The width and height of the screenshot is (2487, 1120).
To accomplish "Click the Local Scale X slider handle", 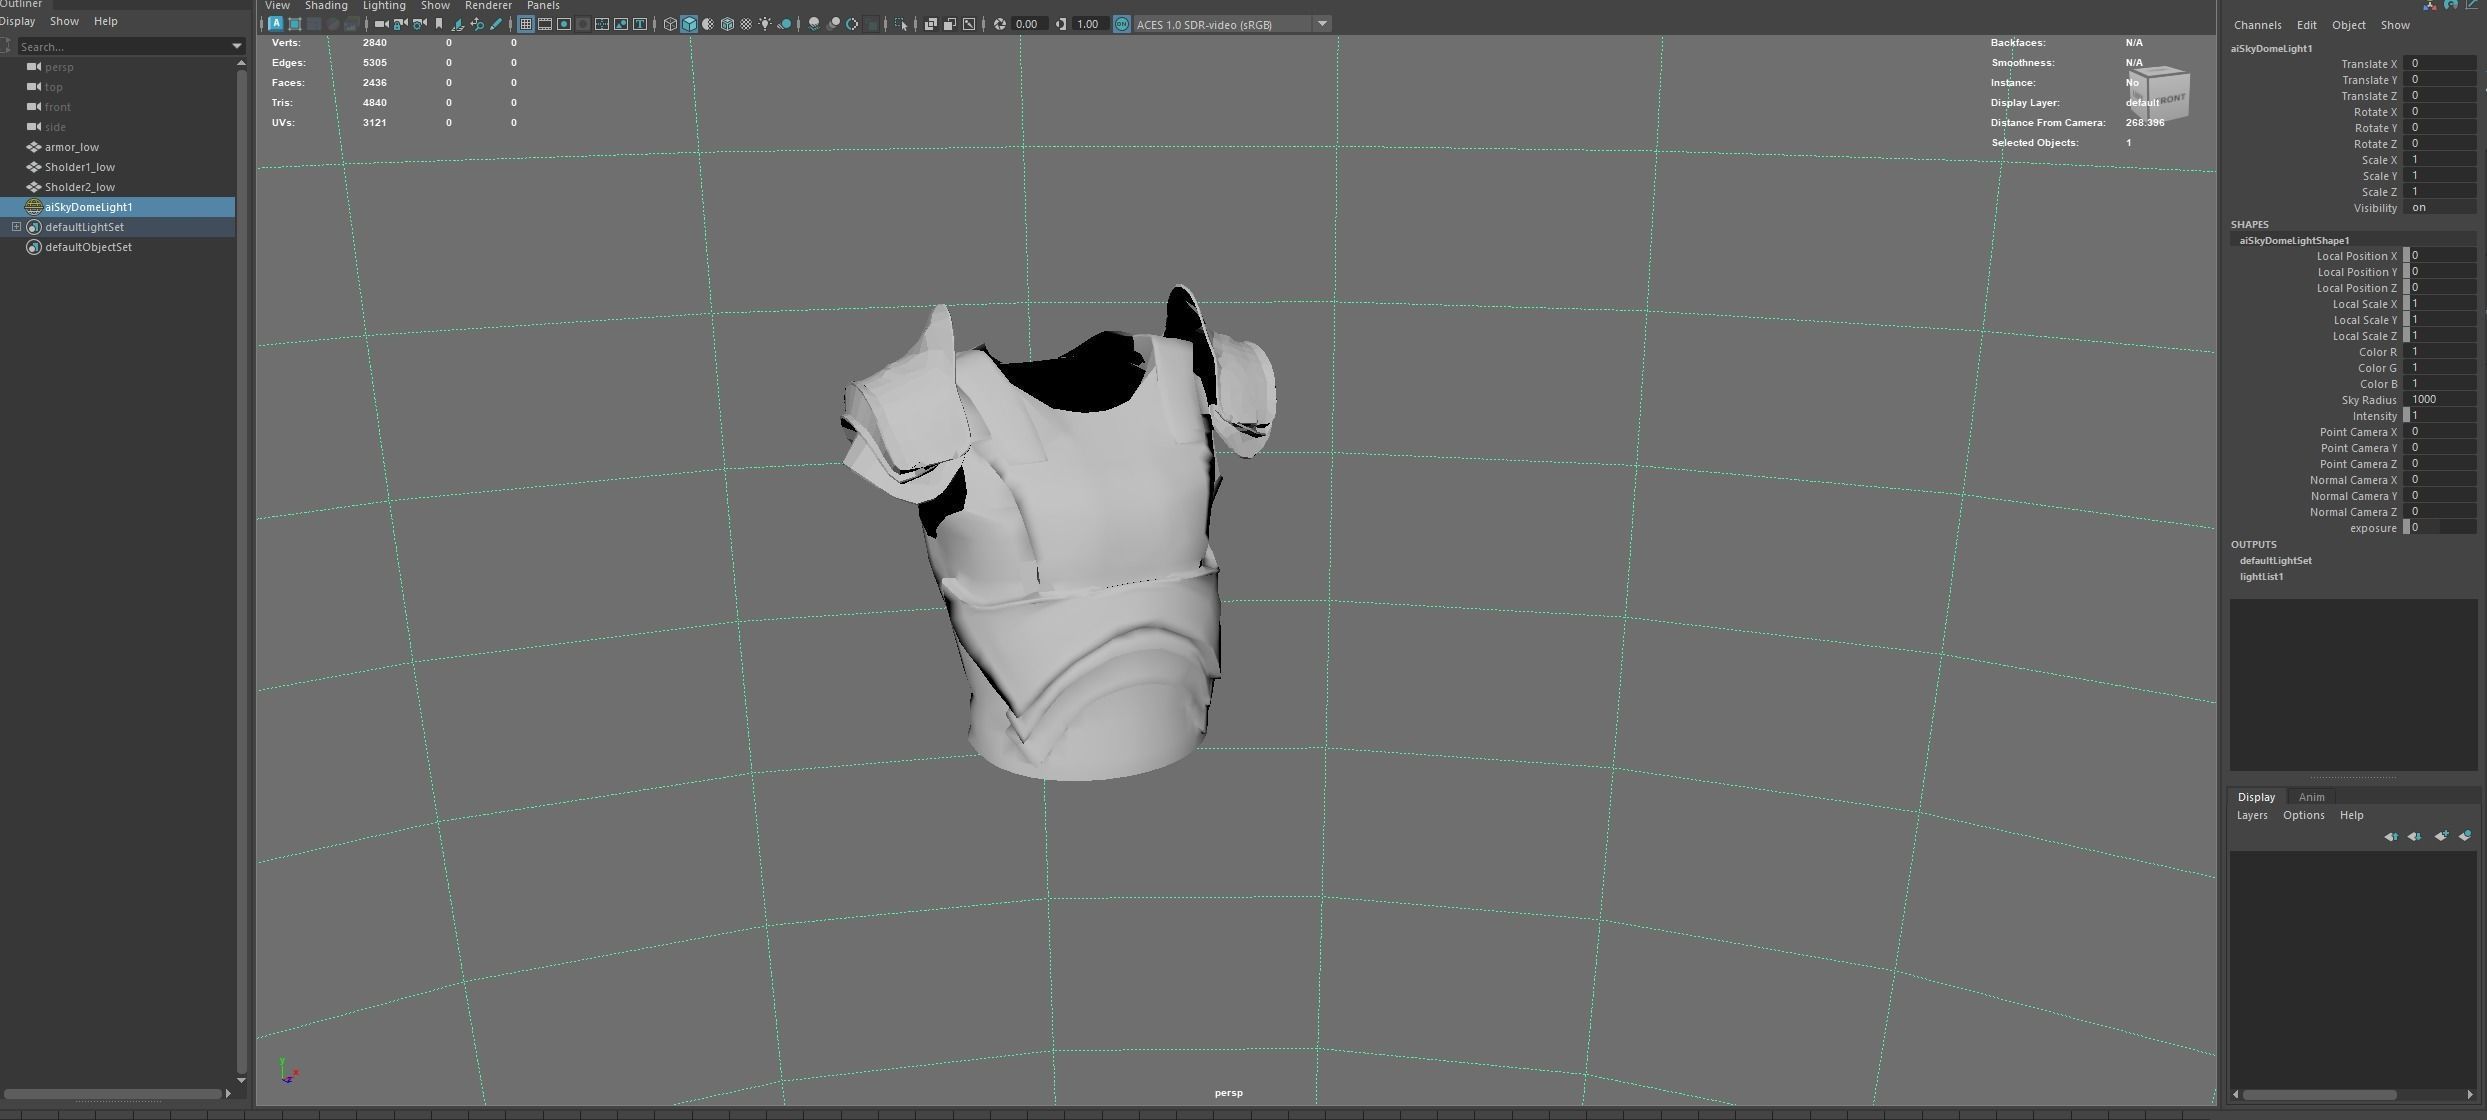I will (x=2408, y=303).
